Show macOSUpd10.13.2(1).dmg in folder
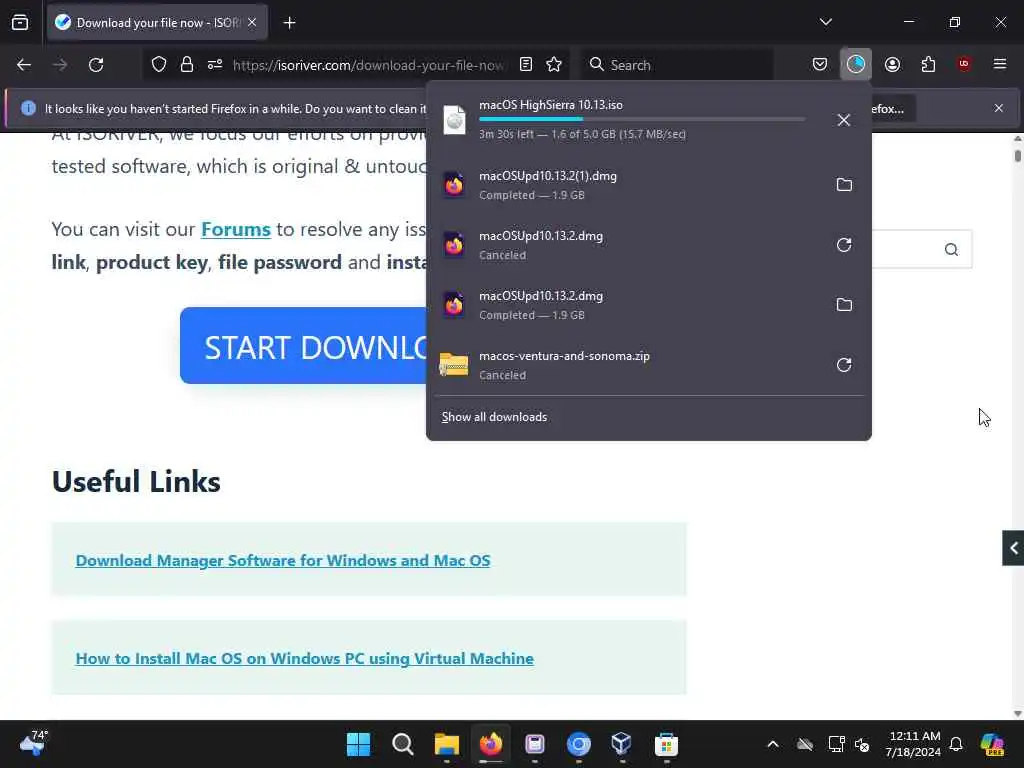The width and height of the screenshot is (1024, 768). pyautogui.click(x=844, y=185)
